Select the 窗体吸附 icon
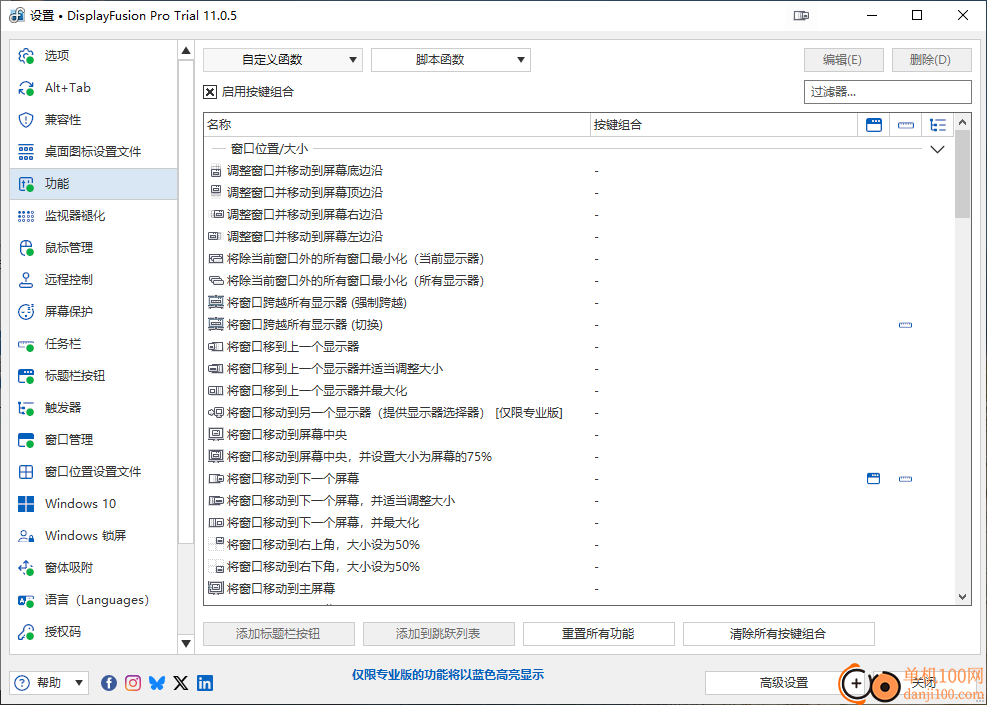987x705 pixels. (x=26, y=568)
